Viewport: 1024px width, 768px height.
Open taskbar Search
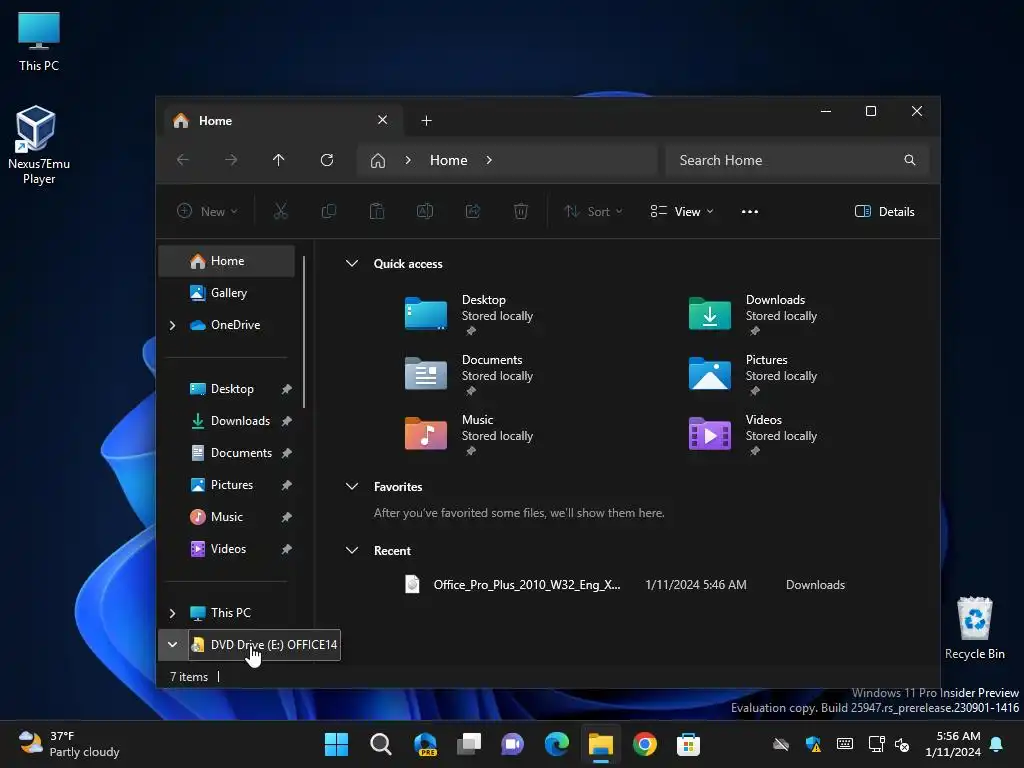(380, 744)
